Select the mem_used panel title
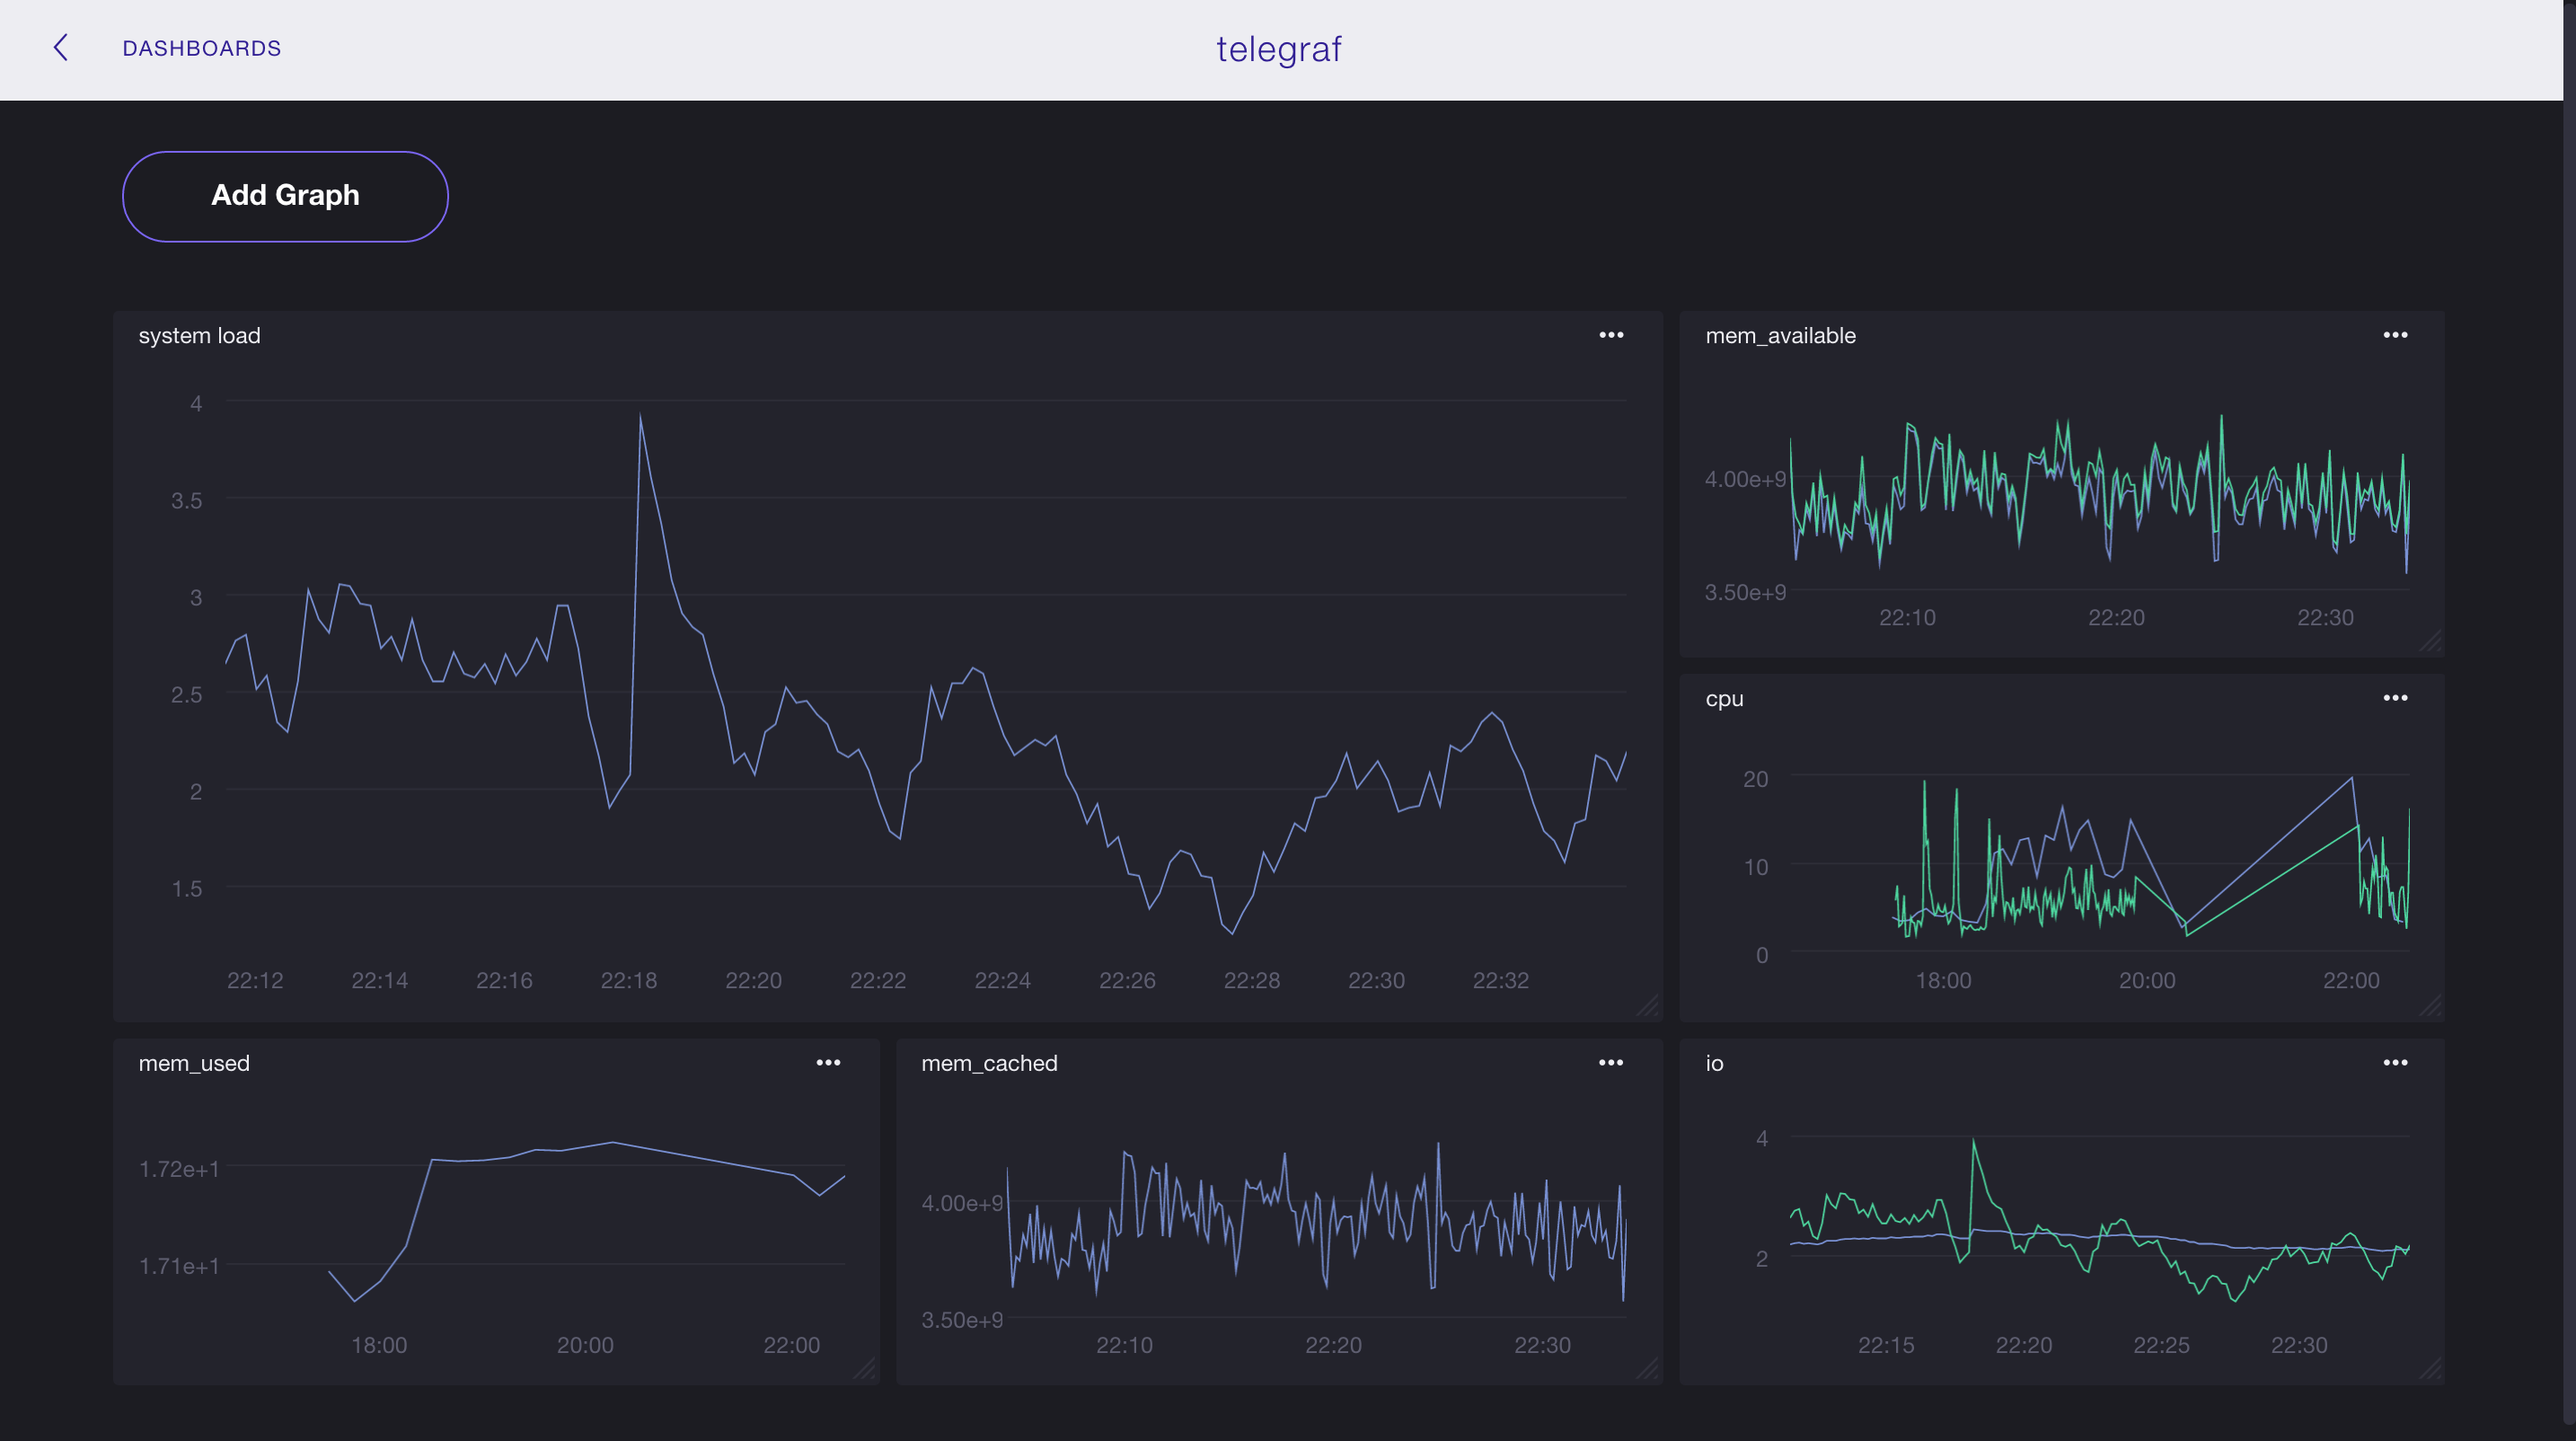The image size is (2576, 1441). tap(194, 1063)
